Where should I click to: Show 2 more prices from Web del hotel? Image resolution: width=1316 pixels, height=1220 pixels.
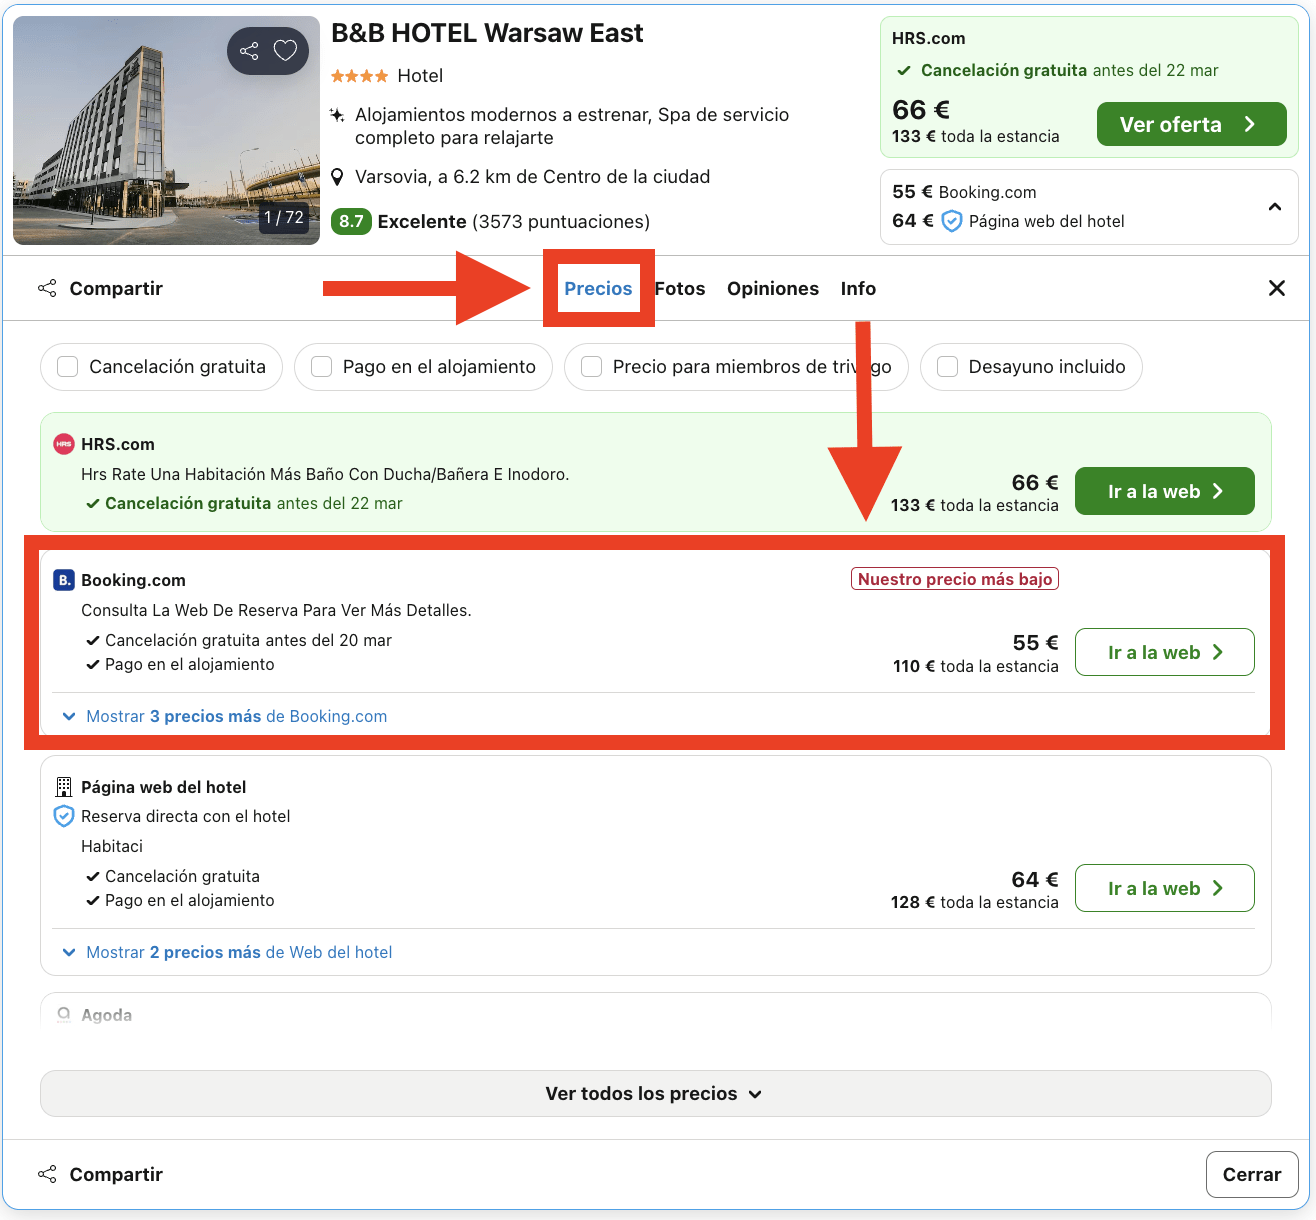(228, 952)
